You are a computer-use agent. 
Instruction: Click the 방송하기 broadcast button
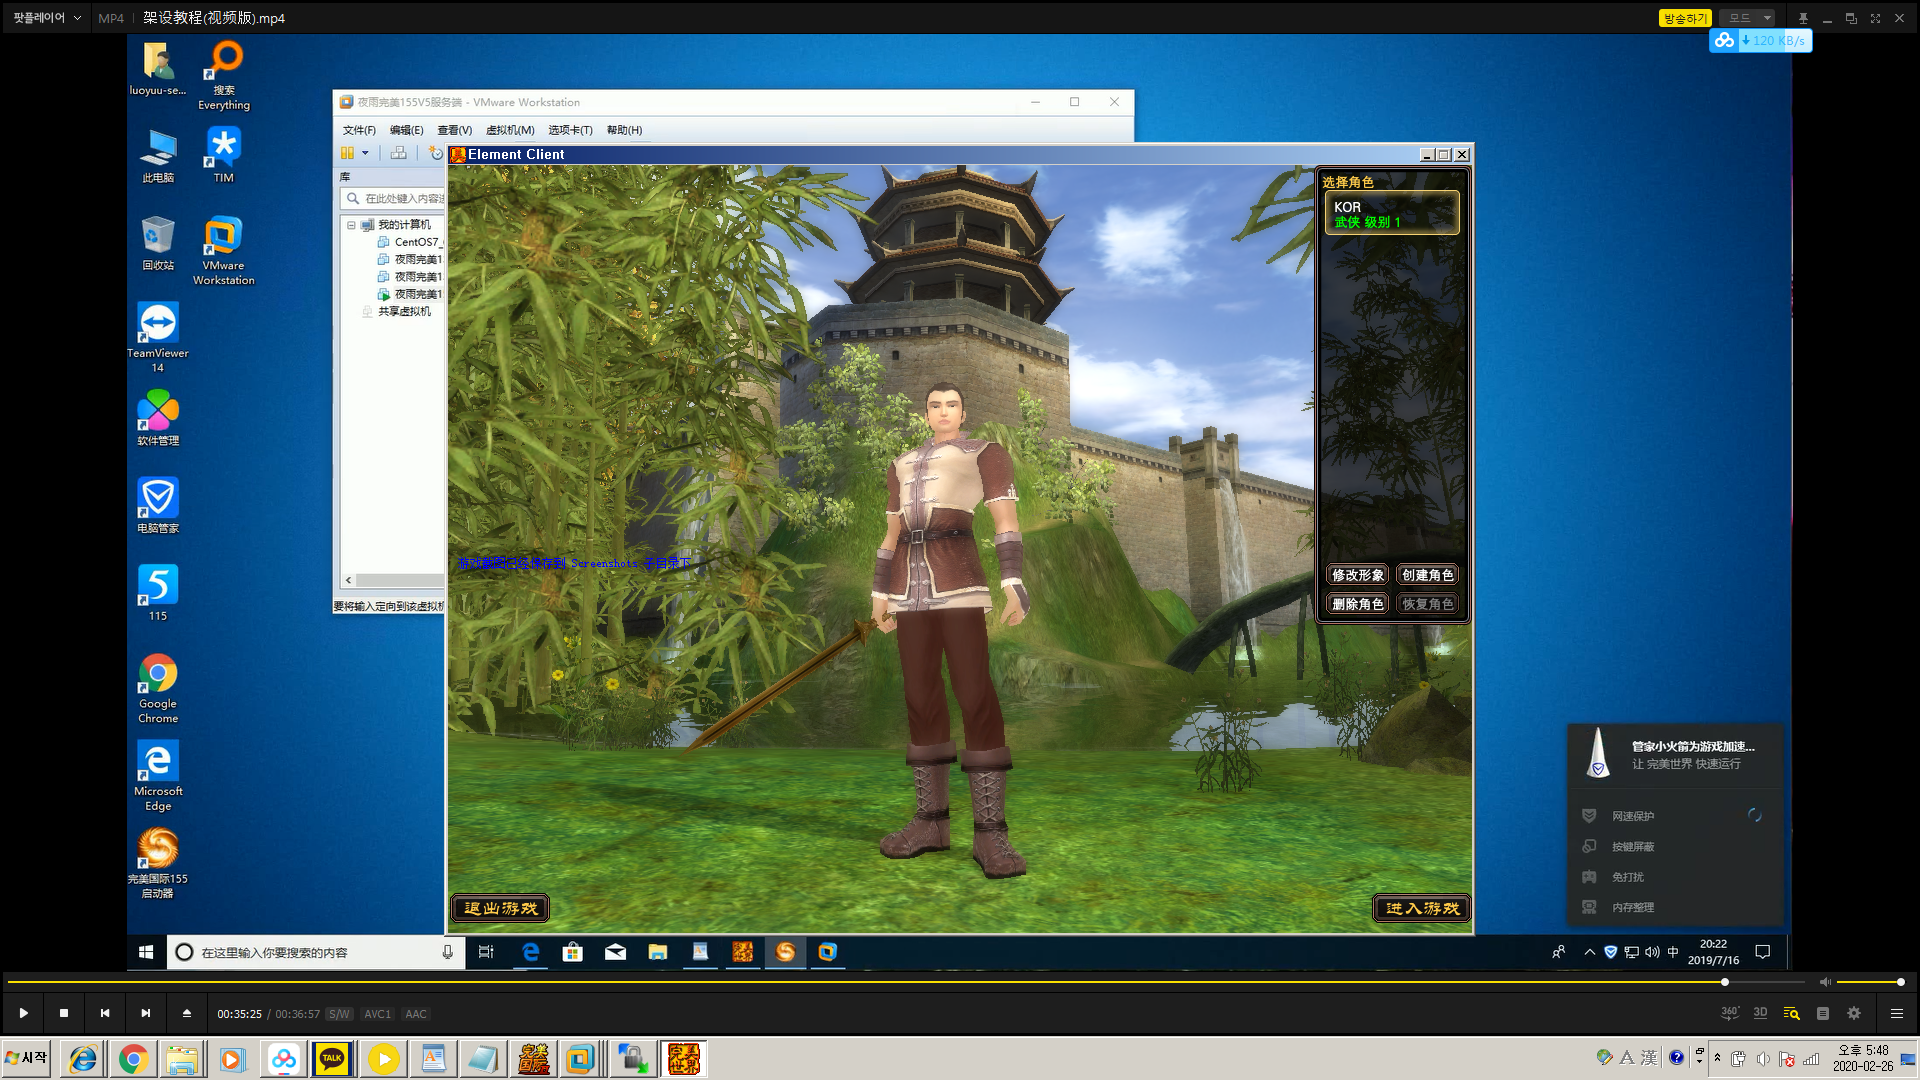pos(1685,18)
